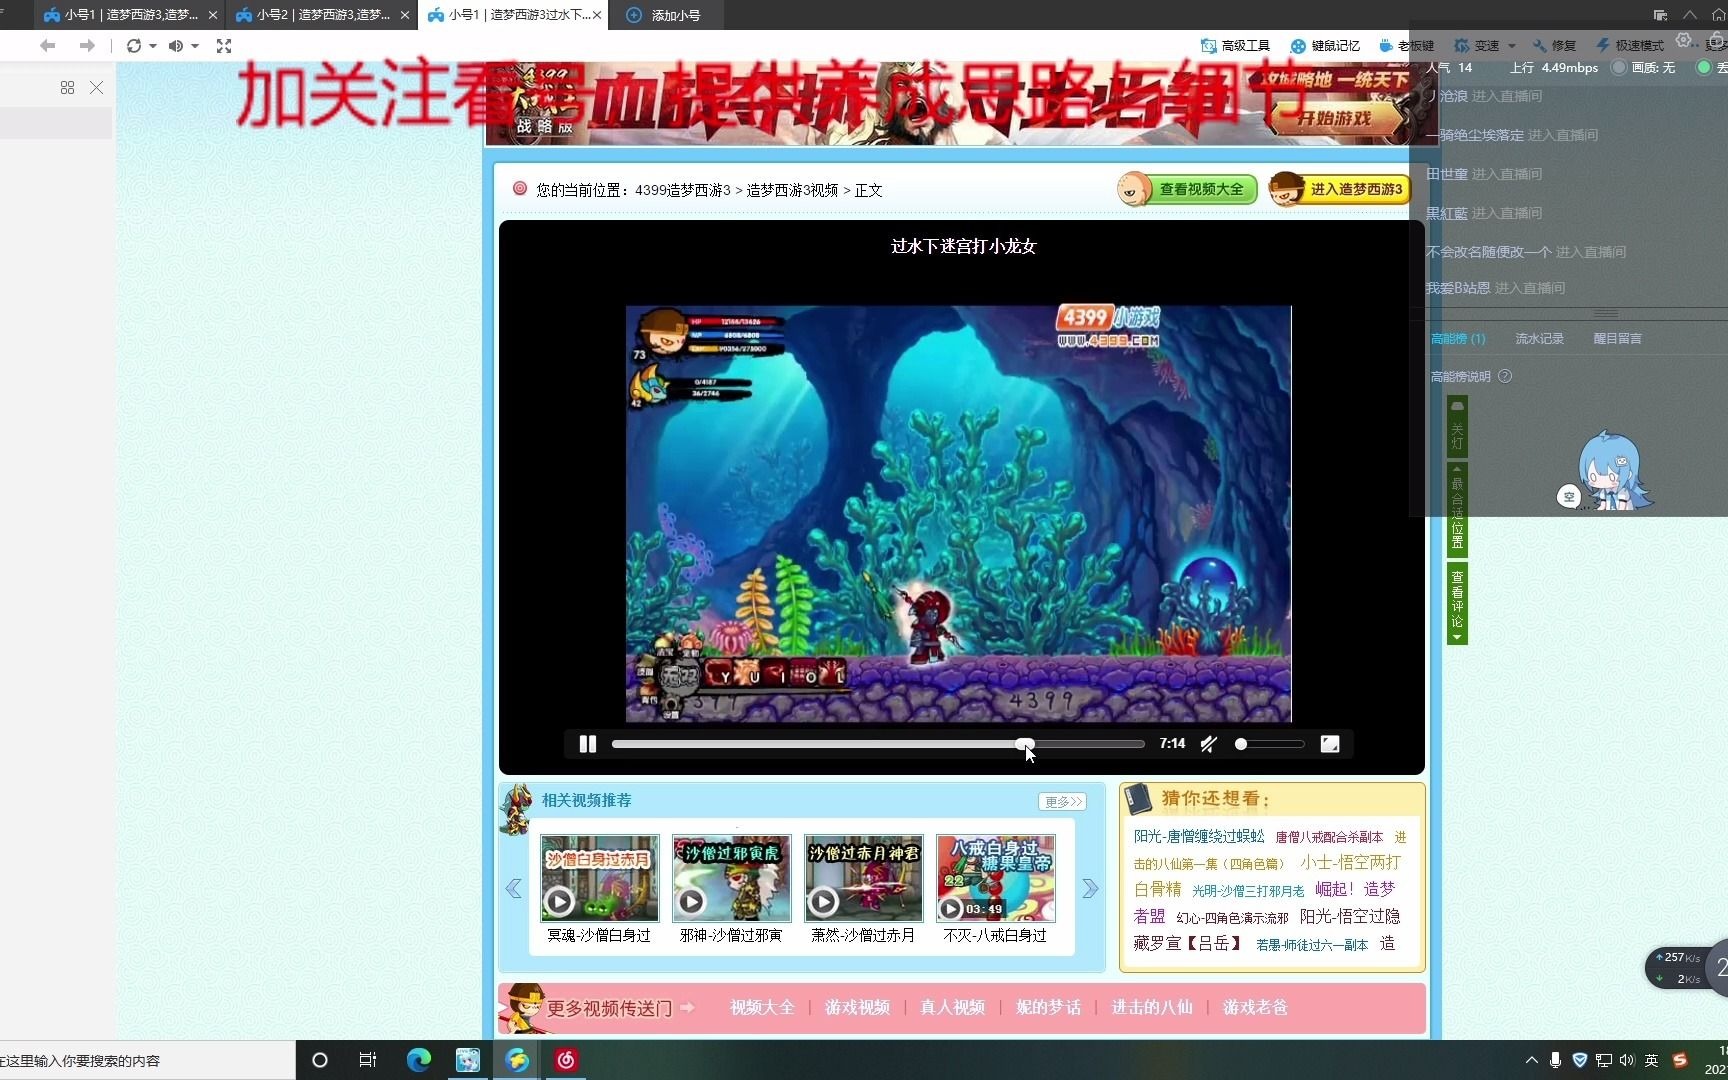Switch to 醒目留言 tab

point(1617,339)
